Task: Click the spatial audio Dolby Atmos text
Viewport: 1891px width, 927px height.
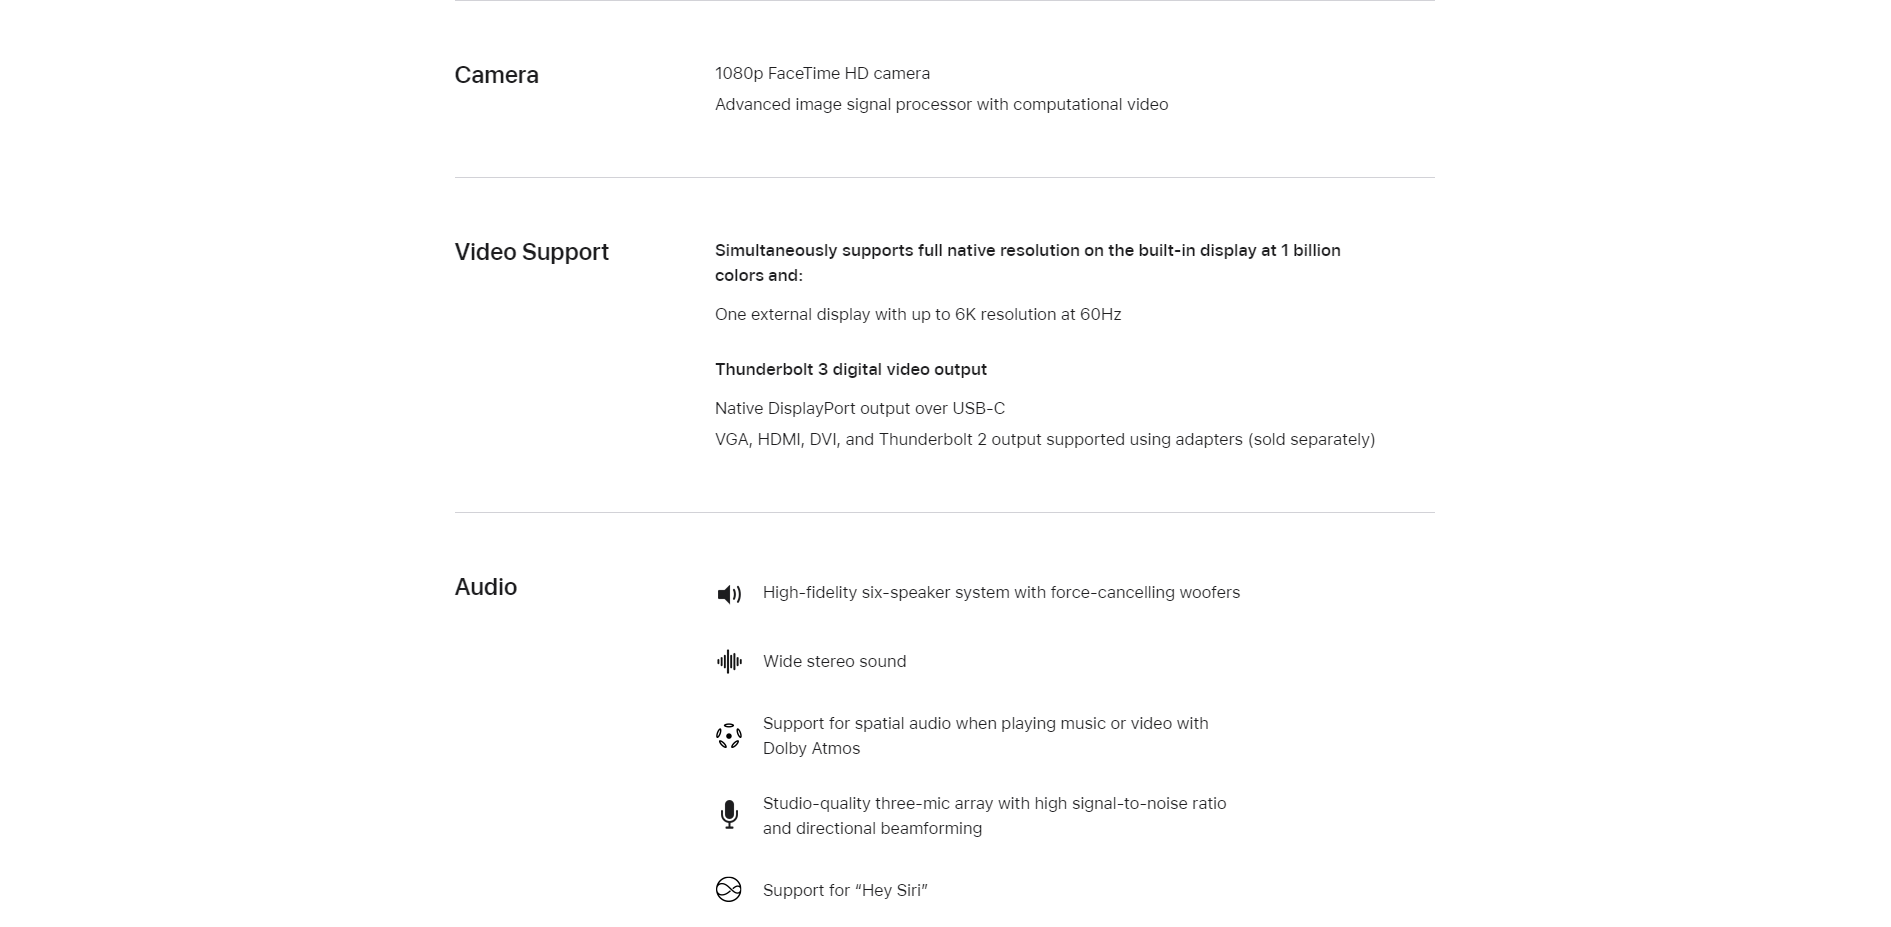Action: pyautogui.click(x=985, y=736)
